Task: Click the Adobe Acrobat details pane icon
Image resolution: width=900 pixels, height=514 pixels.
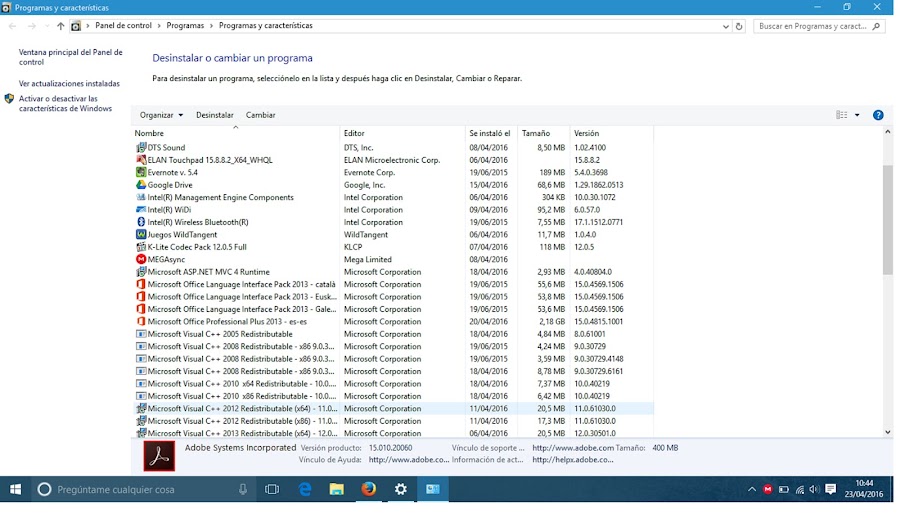Action: tap(159, 456)
